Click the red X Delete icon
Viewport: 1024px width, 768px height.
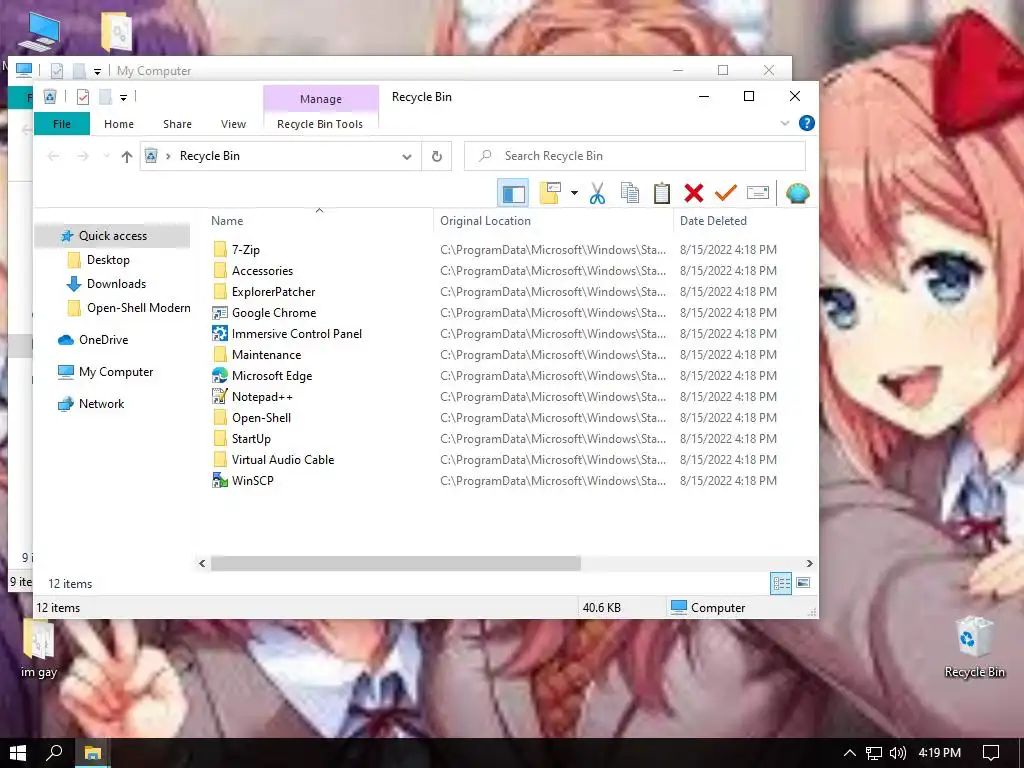click(x=694, y=193)
